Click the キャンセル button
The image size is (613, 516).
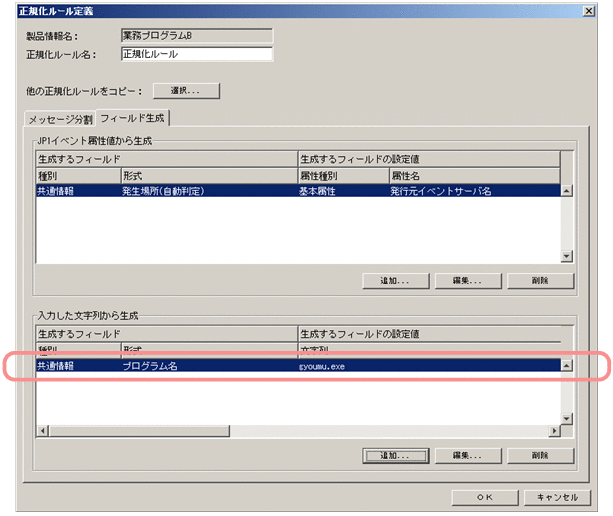pyautogui.click(x=557, y=497)
